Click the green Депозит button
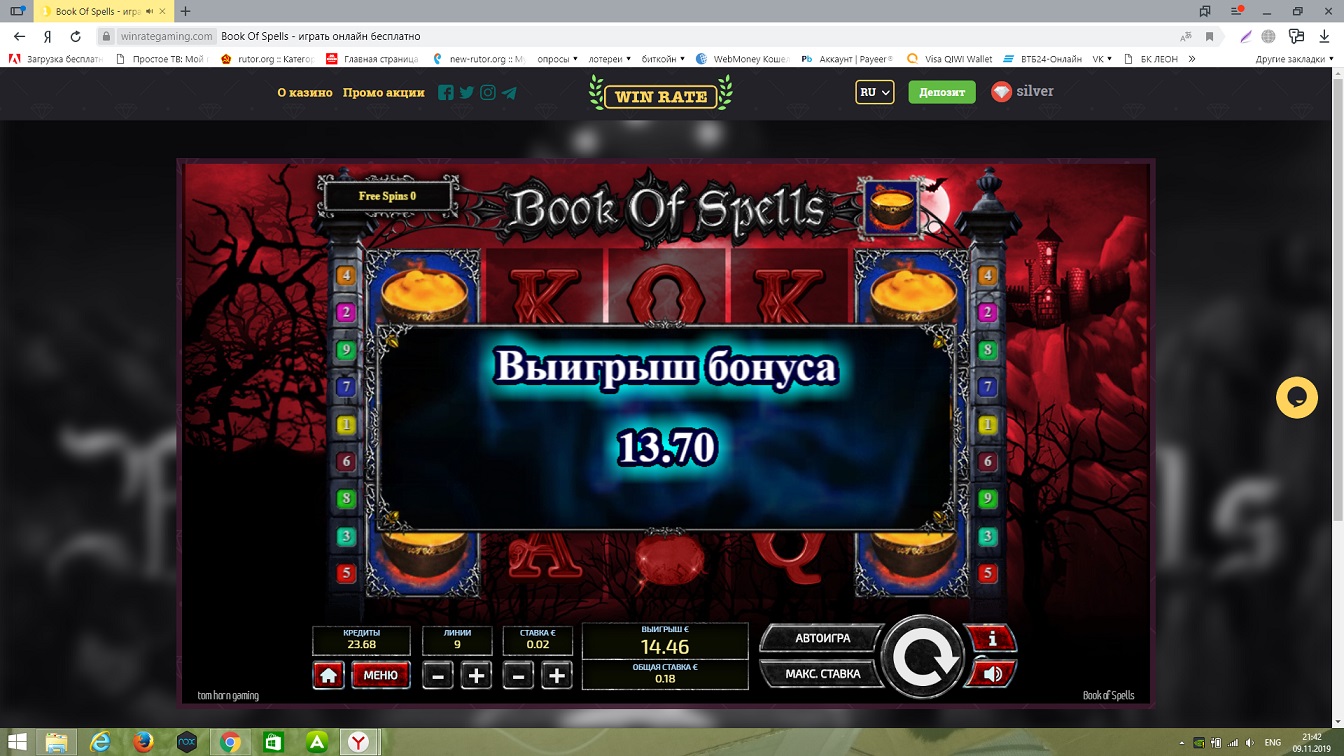Screen dimensions: 1344x756 tap(942, 92)
